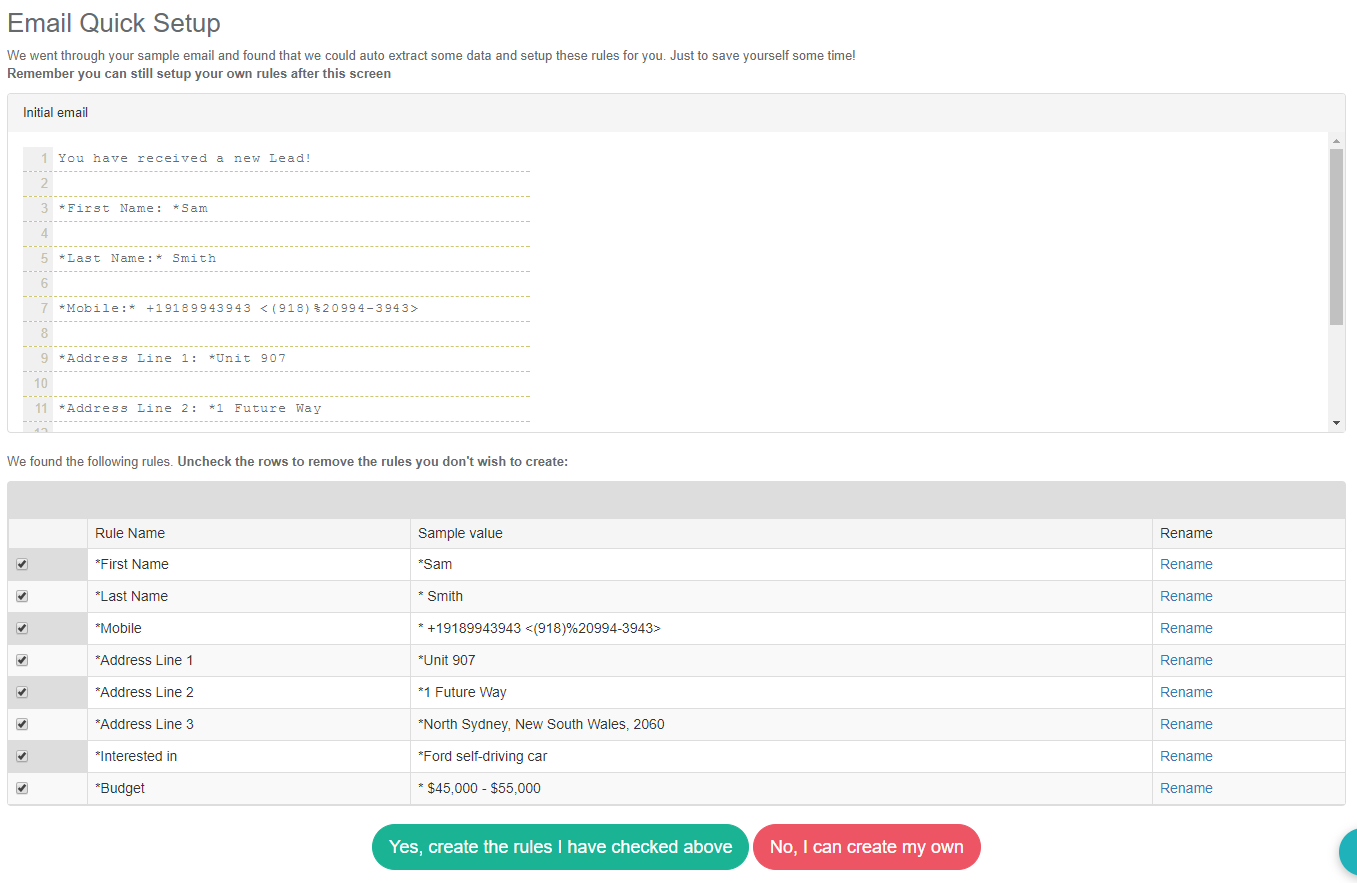Open the chat support widget
Viewport: 1357px width, 883px height.
1348,853
